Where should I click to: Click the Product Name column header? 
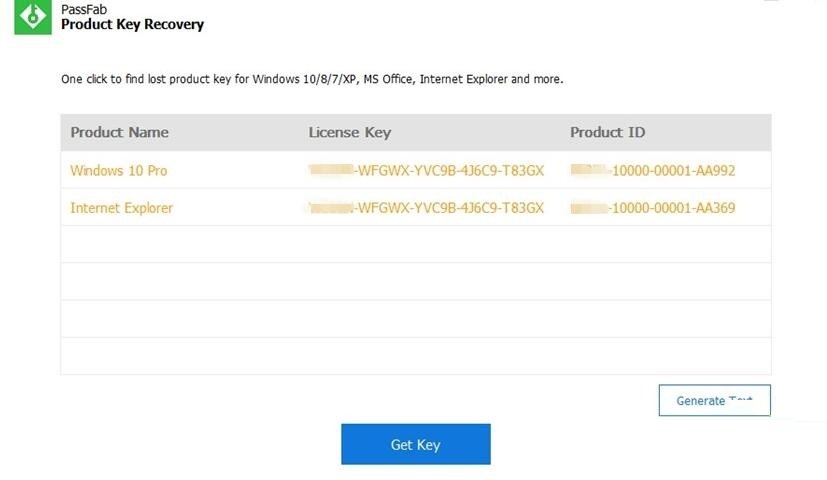click(119, 132)
